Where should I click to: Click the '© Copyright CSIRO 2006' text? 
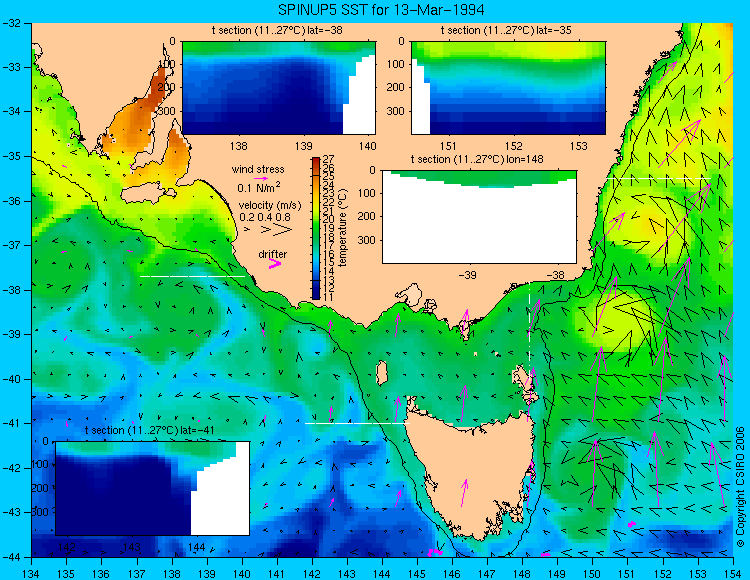point(740,487)
